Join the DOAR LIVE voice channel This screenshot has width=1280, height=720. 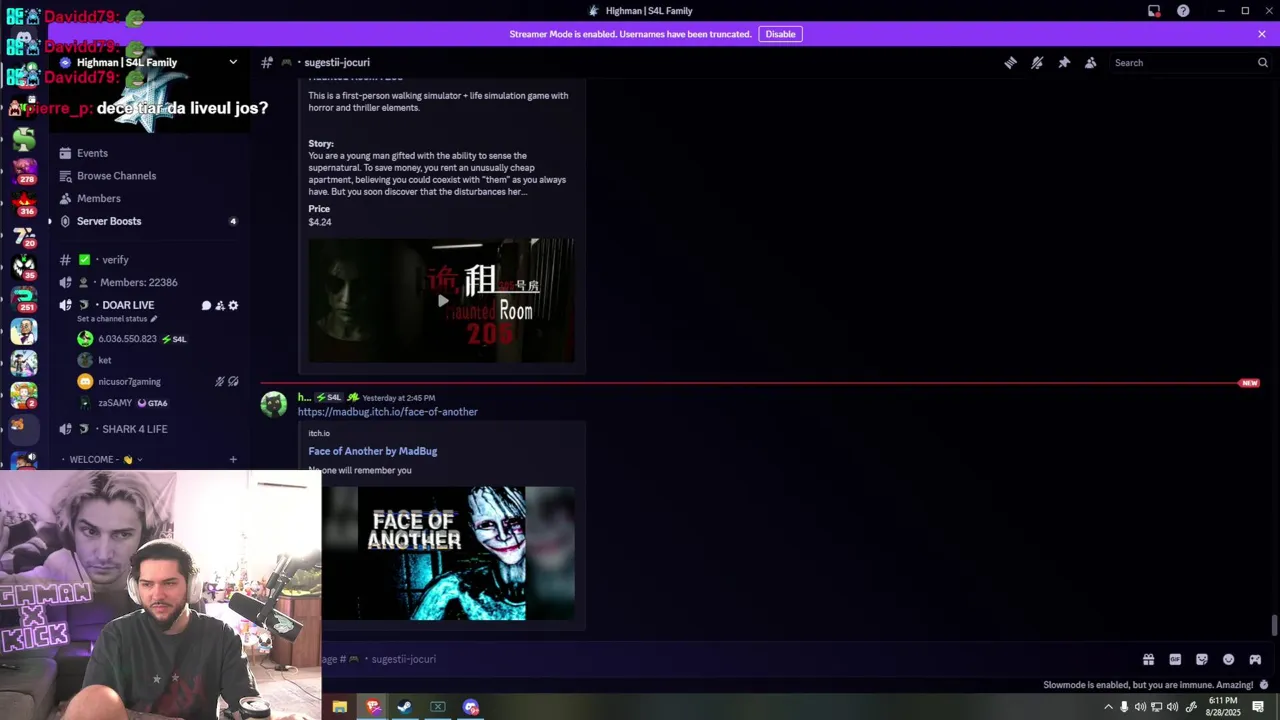(128, 305)
